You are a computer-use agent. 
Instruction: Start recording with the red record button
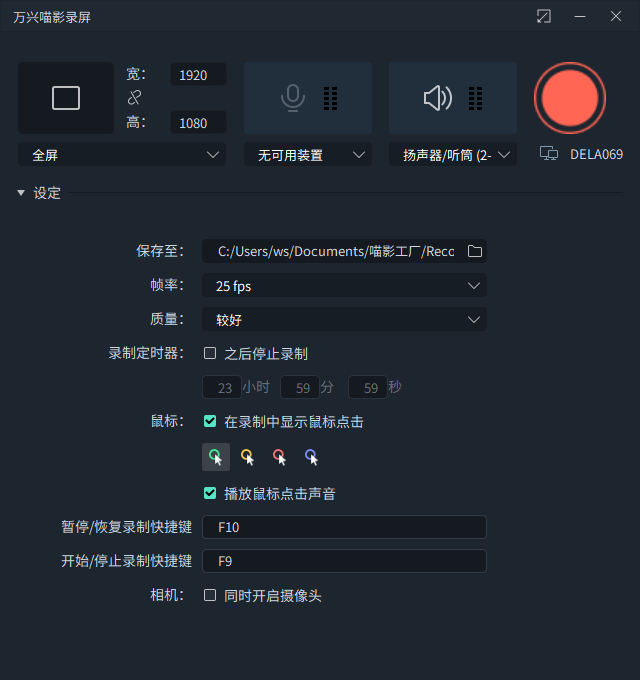coord(569,98)
